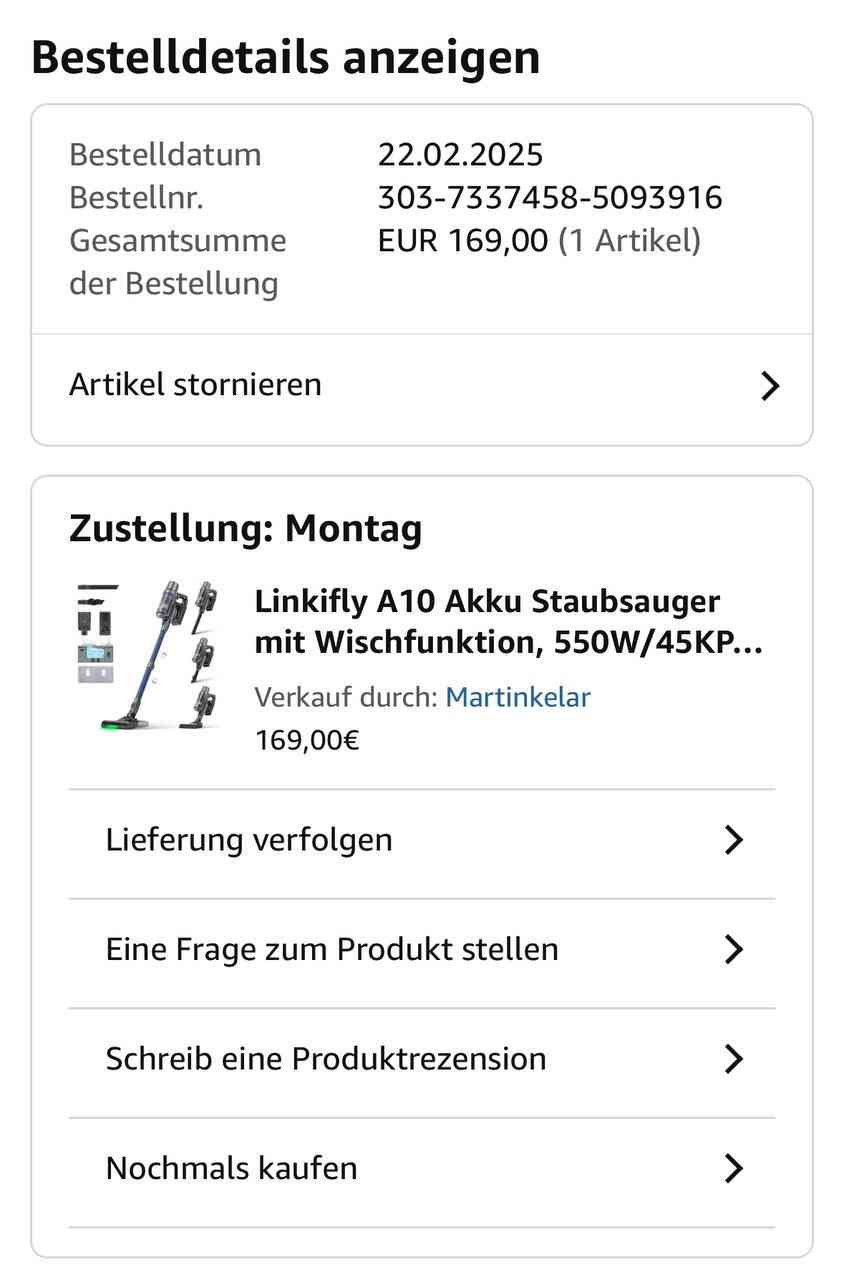
Task: Open the seller link Martinkelar
Action: pyautogui.click(x=518, y=697)
